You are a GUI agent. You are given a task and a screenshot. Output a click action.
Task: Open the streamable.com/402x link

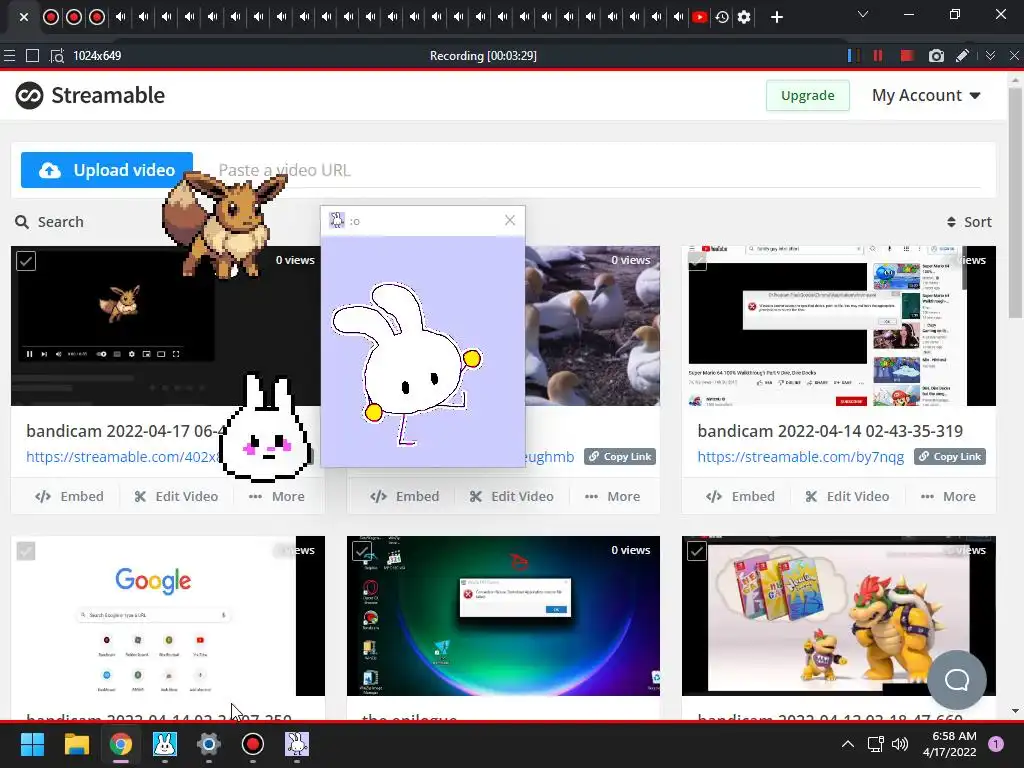(x=123, y=456)
